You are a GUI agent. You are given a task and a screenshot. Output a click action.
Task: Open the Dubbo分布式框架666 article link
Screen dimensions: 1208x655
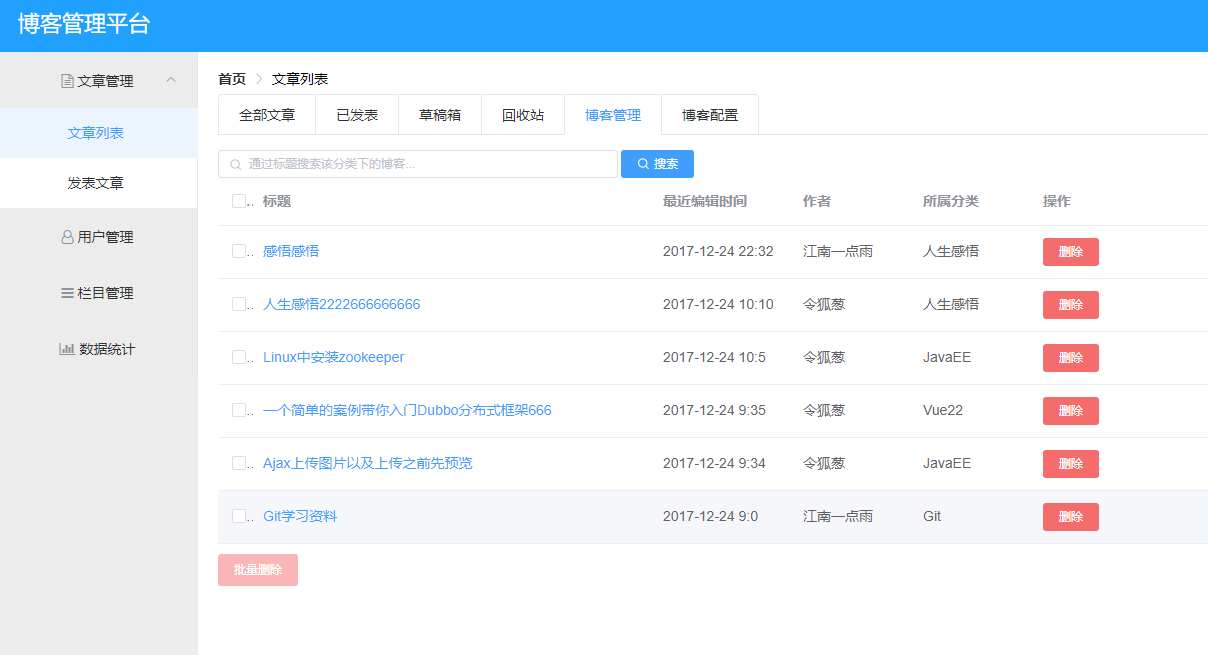[407, 410]
